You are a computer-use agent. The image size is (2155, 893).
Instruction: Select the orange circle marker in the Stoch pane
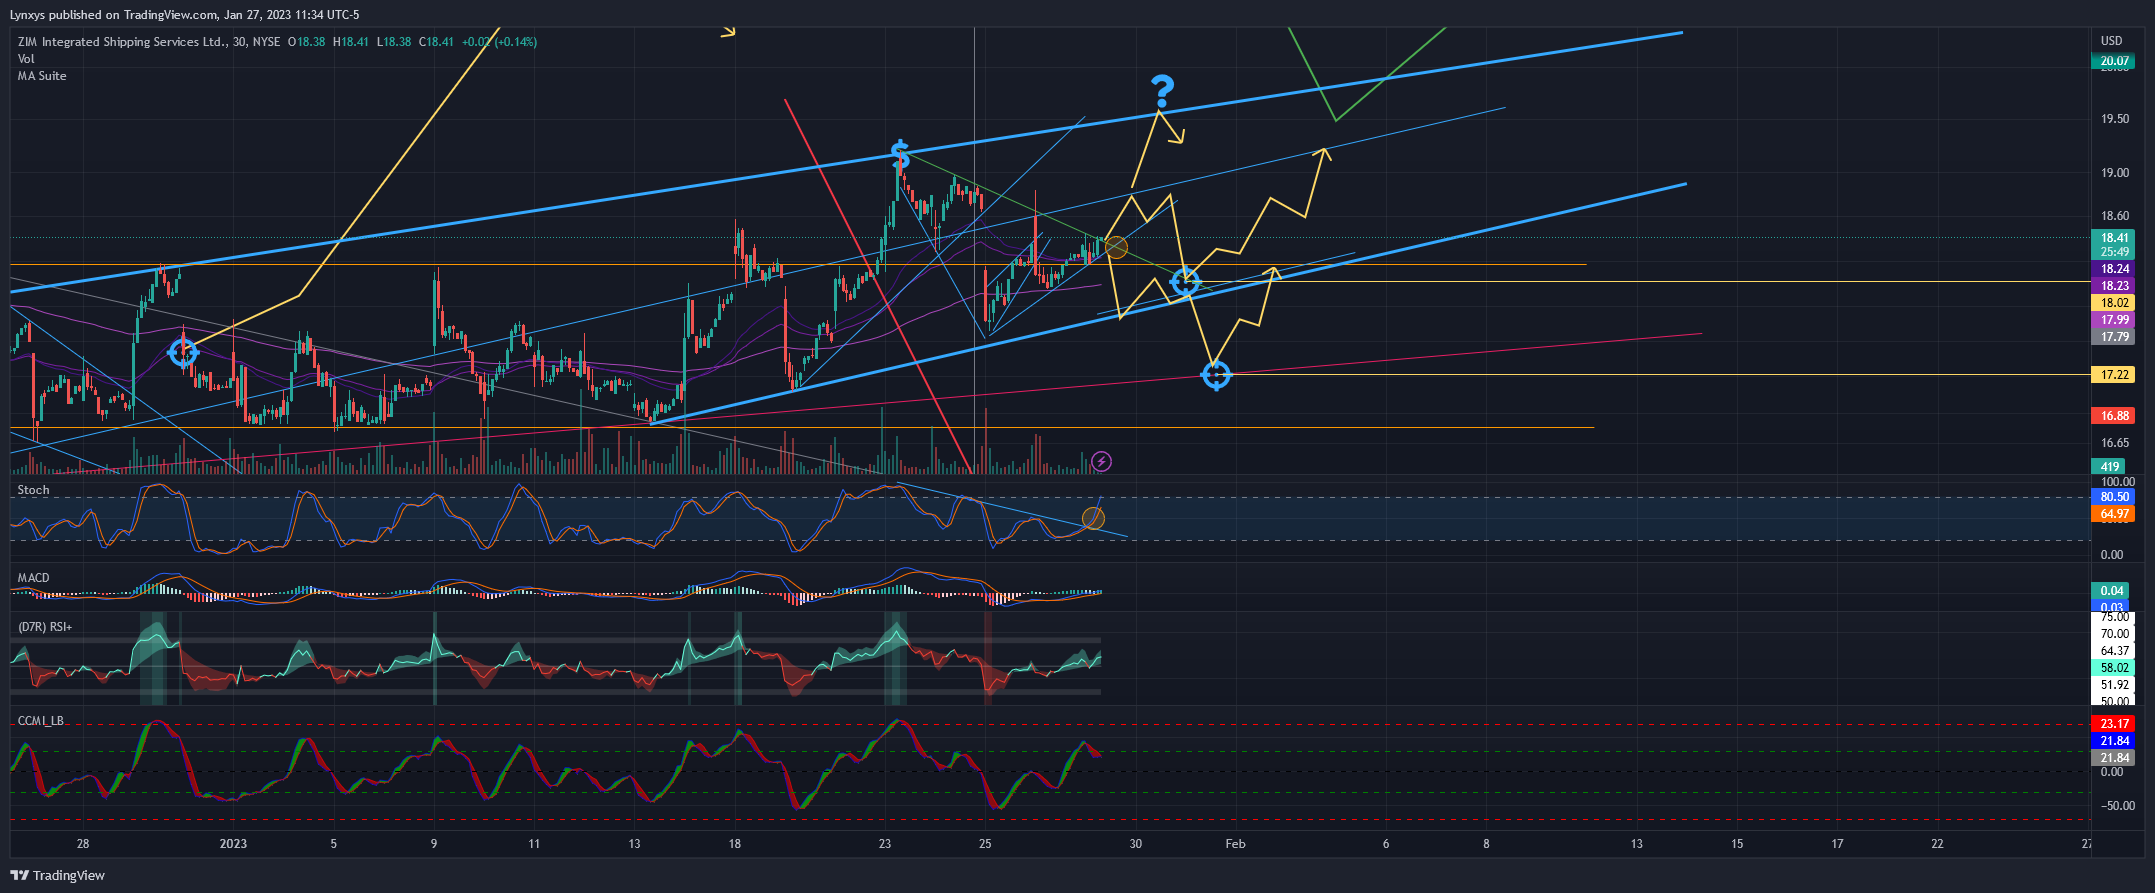coord(1093,518)
